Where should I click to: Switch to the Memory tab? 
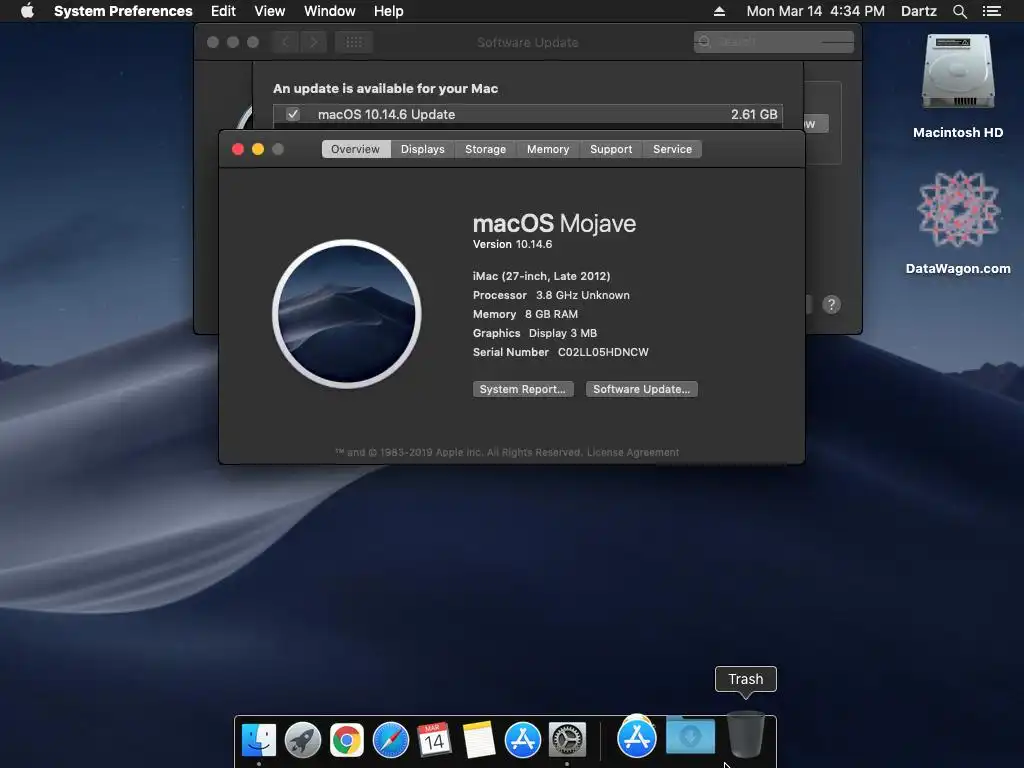(x=548, y=149)
